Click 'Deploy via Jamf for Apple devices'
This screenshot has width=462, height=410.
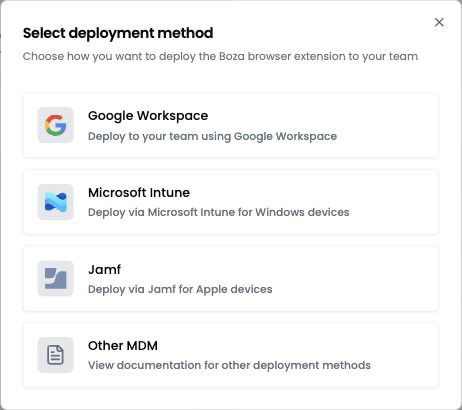click(180, 289)
